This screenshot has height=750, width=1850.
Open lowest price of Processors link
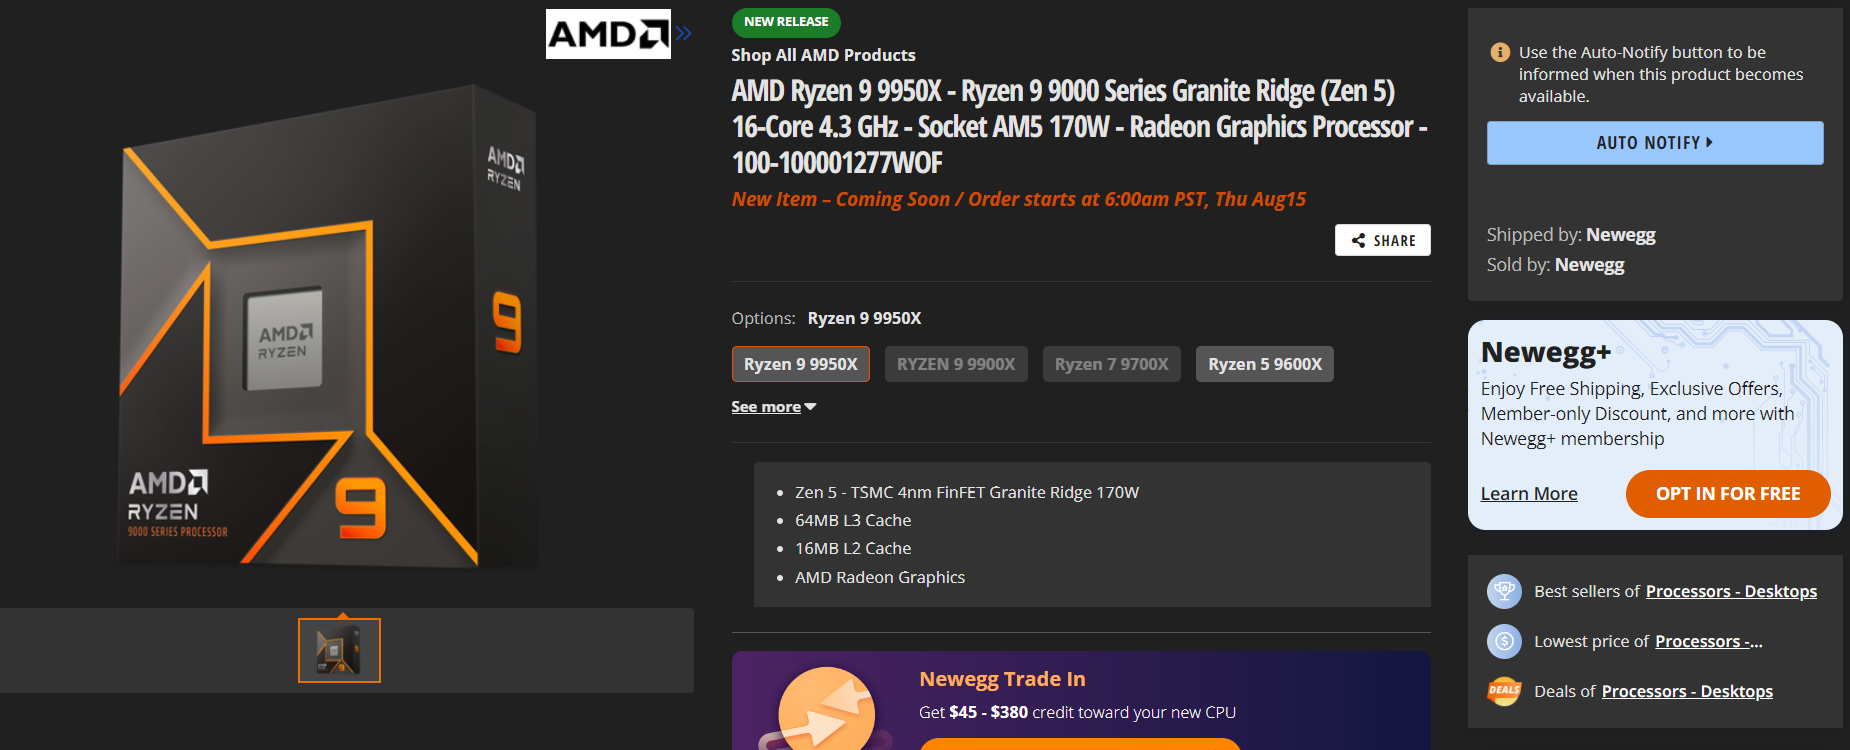(x=1709, y=641)
